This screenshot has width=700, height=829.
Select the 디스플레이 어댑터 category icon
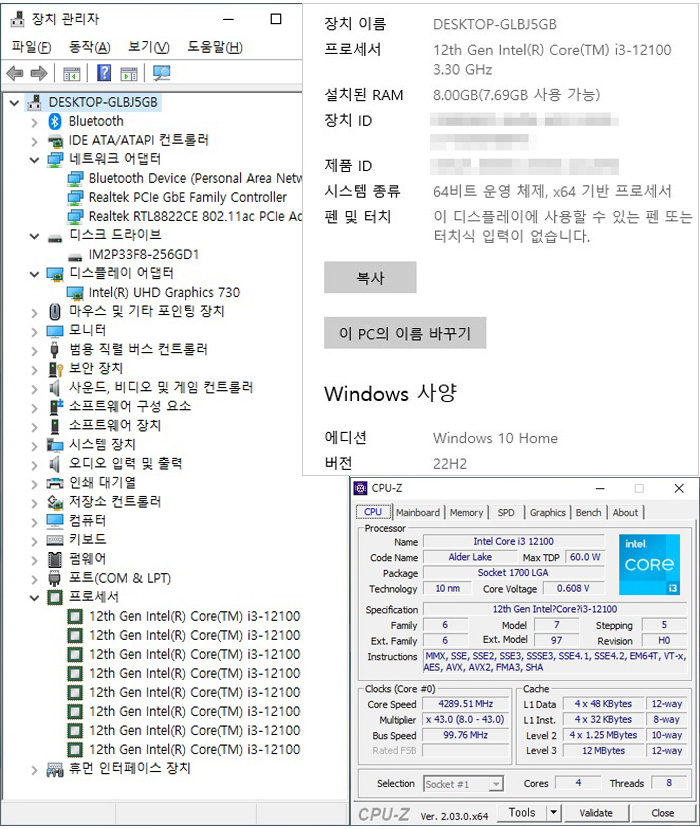coord(55,274)
